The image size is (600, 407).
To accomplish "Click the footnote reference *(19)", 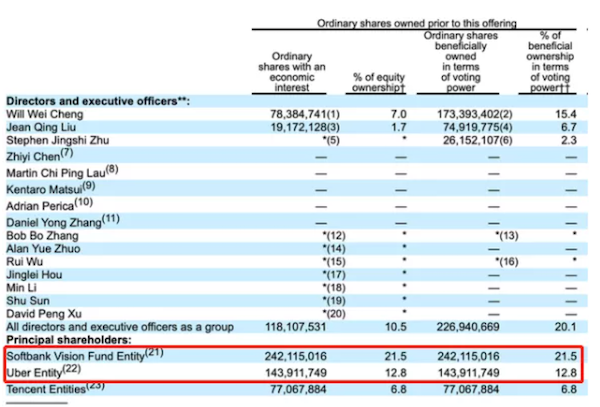I will pyautogui.click(x=334, y=301).
